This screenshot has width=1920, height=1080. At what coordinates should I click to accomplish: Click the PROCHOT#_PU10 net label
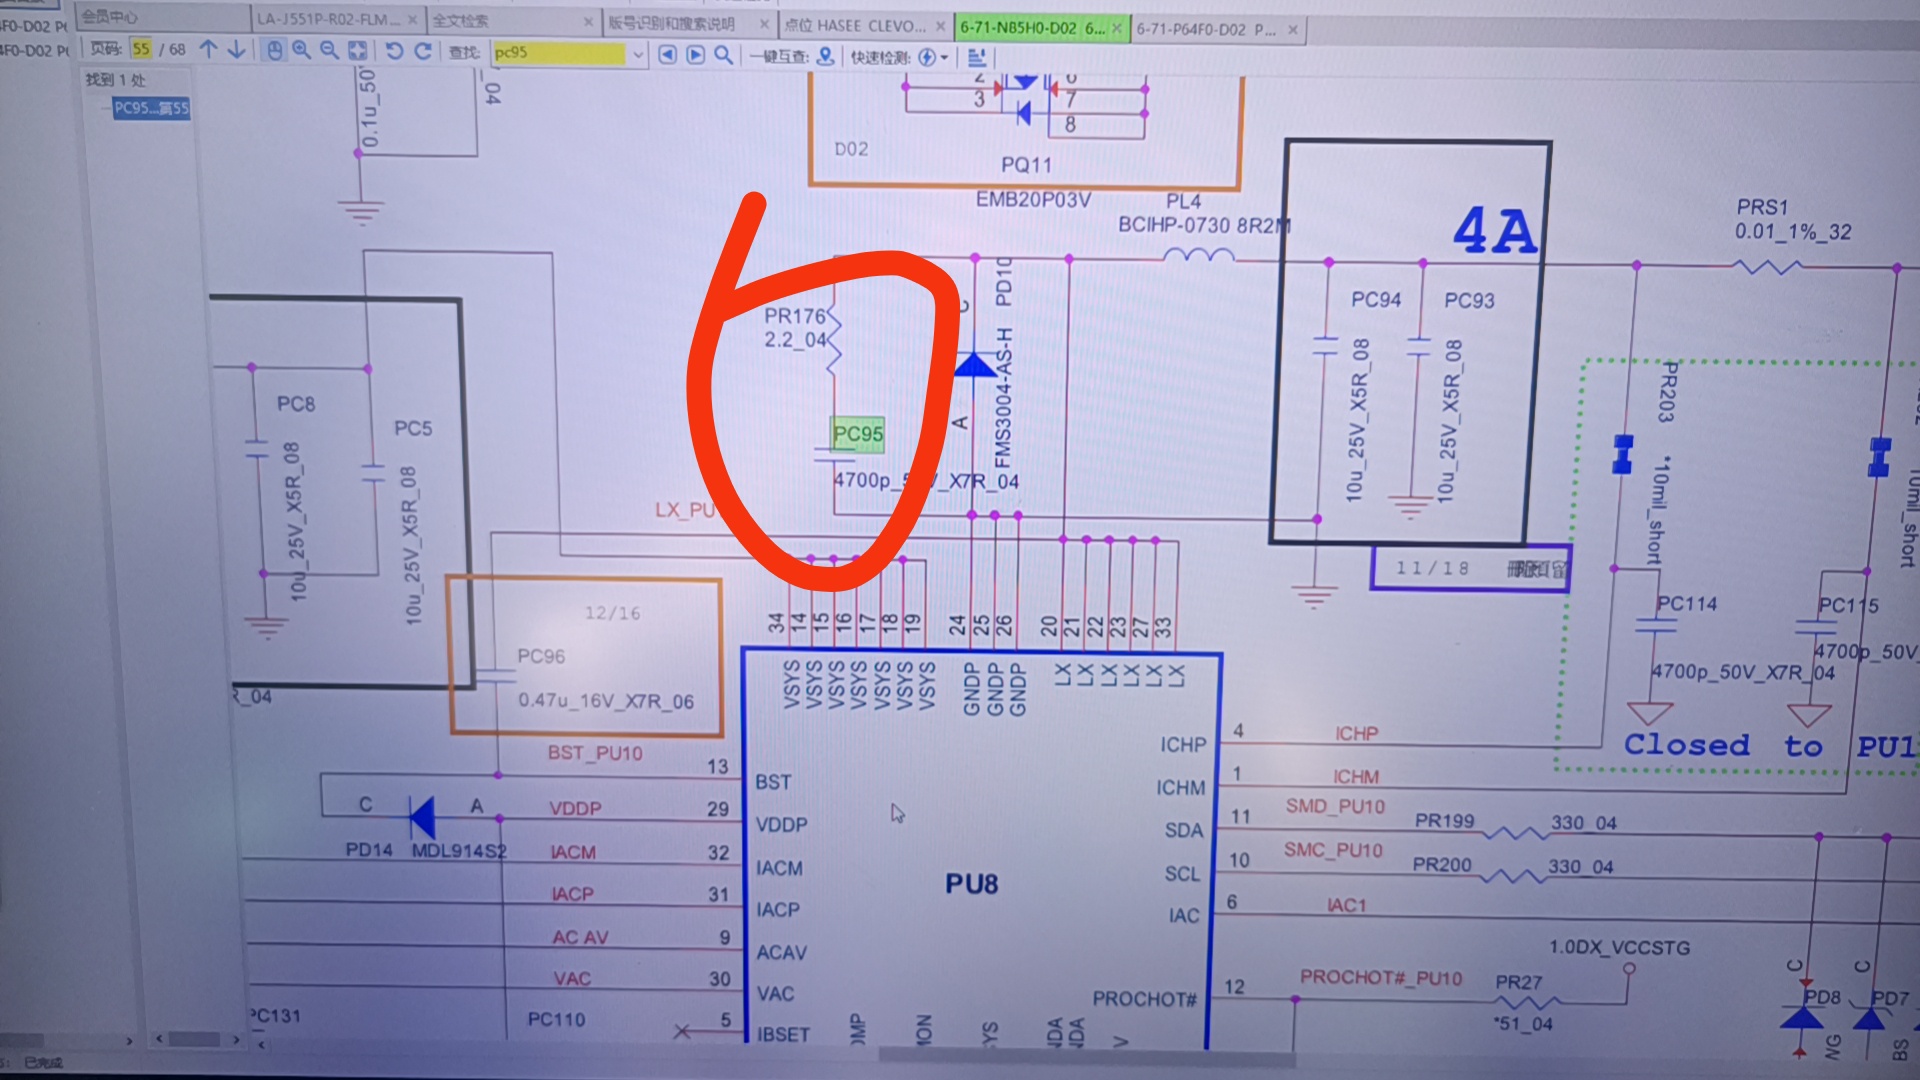(x=1381, y=977)
